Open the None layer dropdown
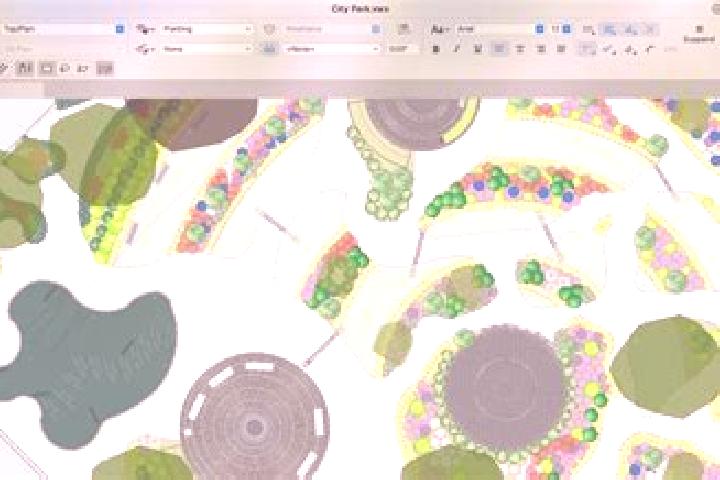 pyautogui.click(x=207, y=49)
